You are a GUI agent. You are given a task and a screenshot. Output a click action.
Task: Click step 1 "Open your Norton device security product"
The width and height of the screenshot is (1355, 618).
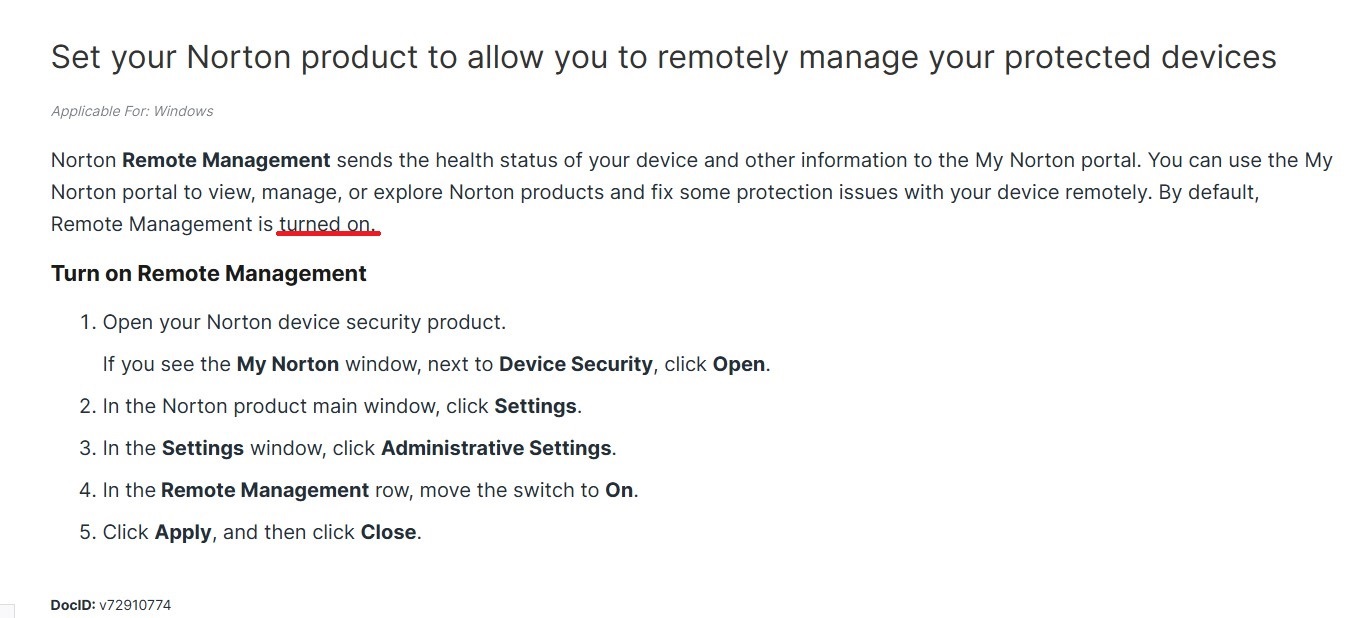click(304, 322)
